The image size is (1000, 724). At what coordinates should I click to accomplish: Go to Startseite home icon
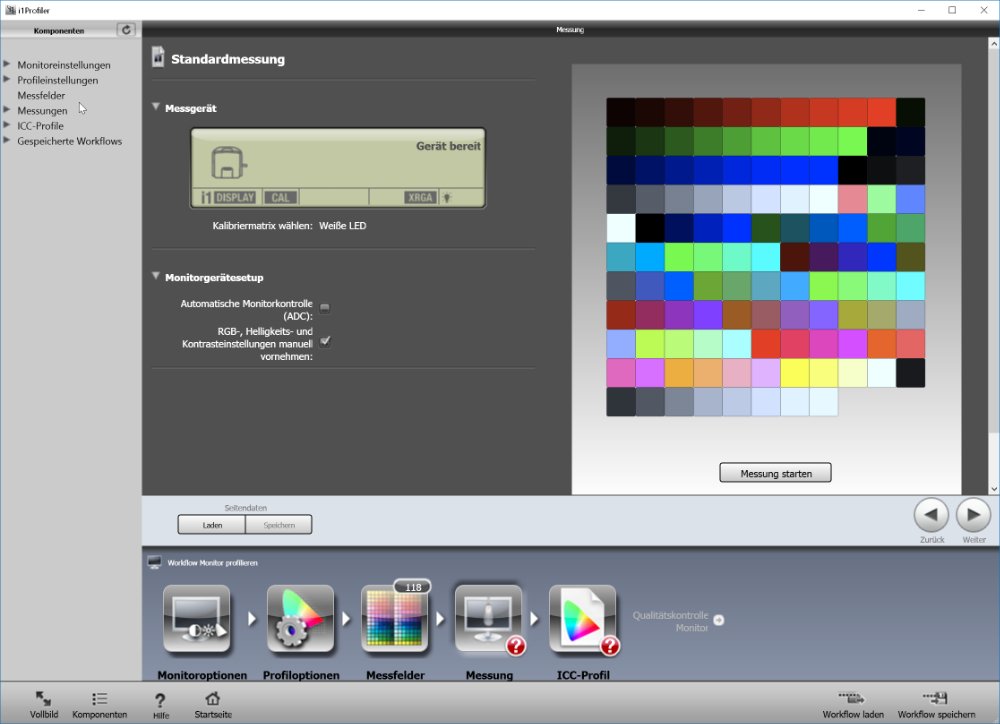pyautogui.click(x=212, y=699)
